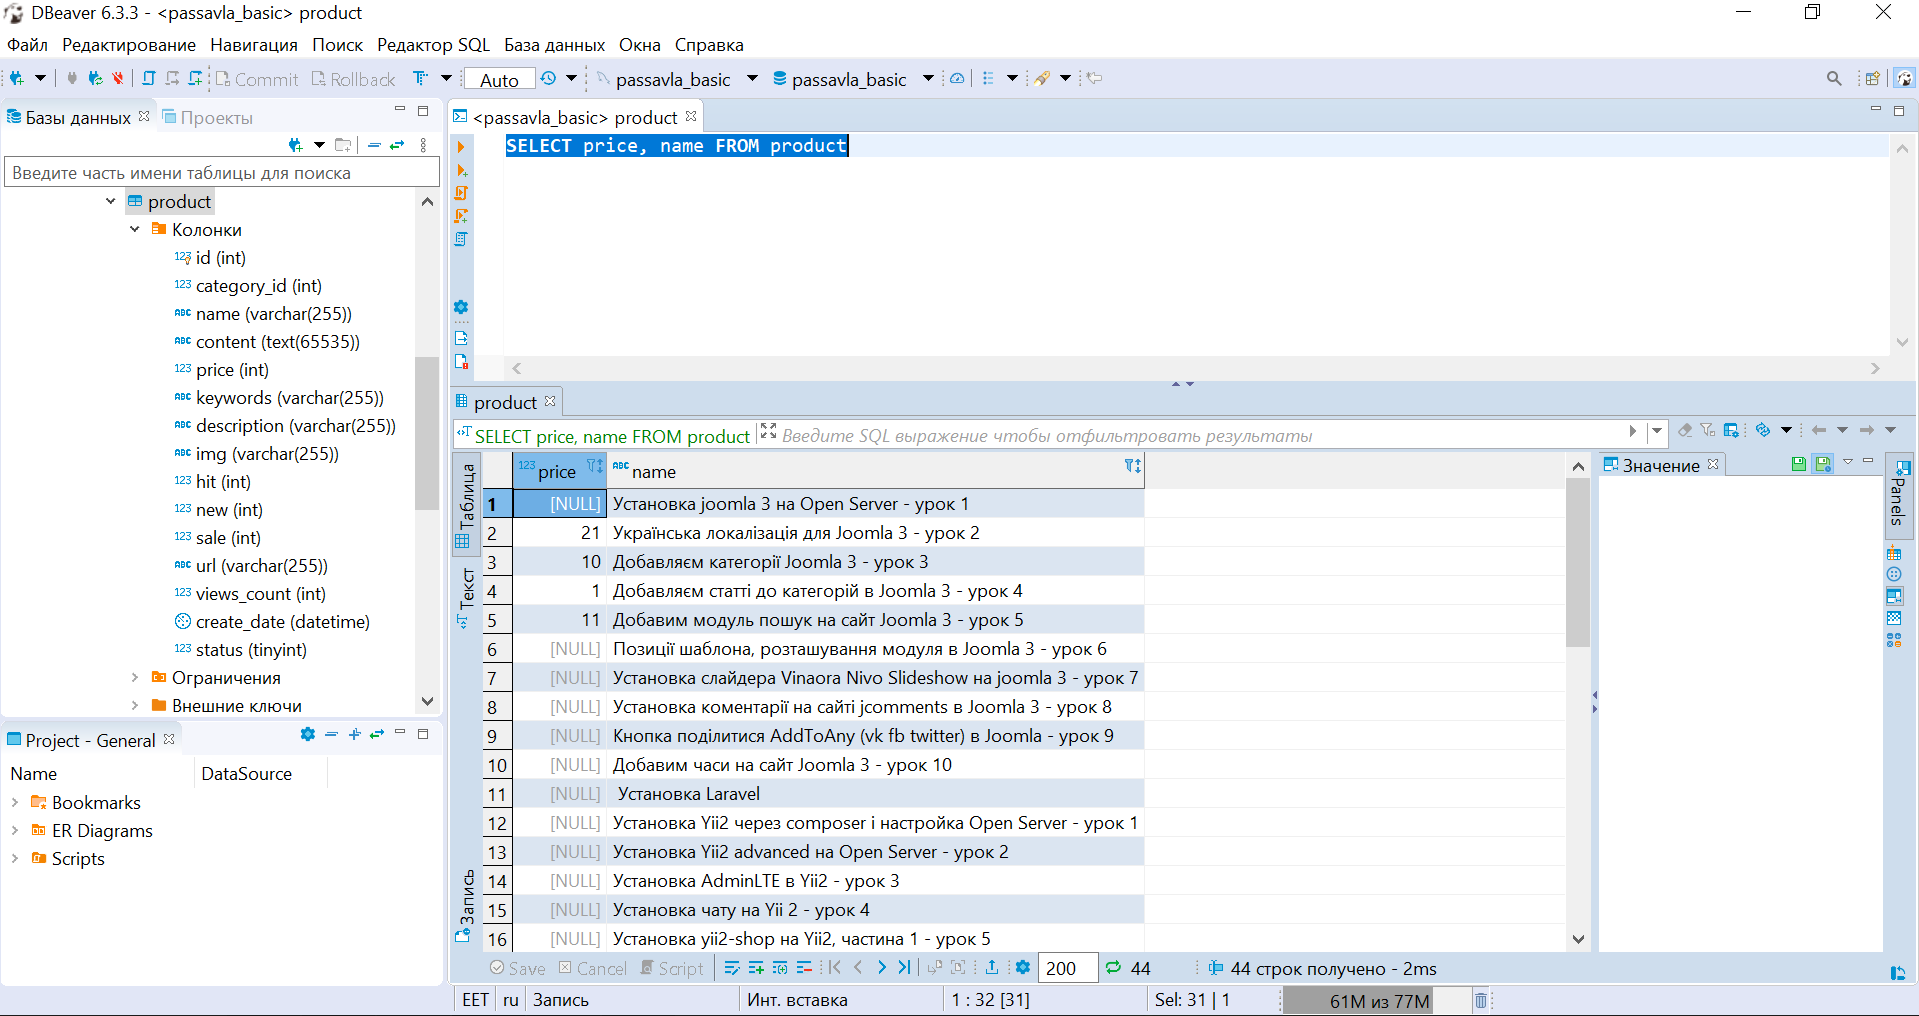Sort results by the price column header
The width and height of the screenshot is (1919, 1016).
click(x=556, y=471)
